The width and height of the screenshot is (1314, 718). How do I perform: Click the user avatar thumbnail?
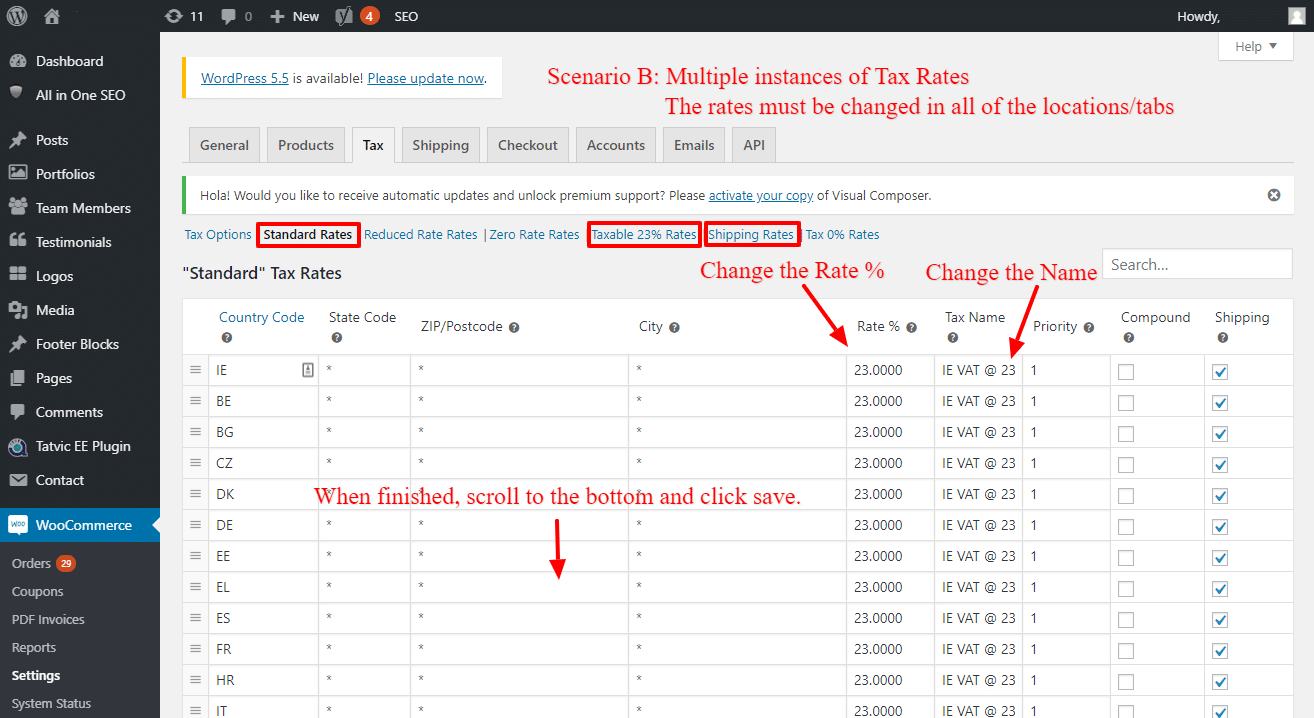1296,16
